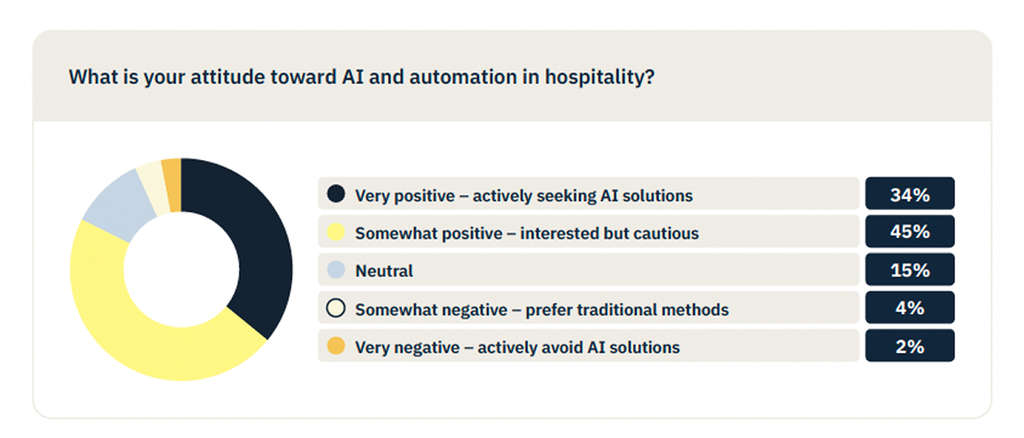The height and width of the screenshot is (438, 1024).
Task: Click the 34% percentage badge
Action: [x=909, y=194]
